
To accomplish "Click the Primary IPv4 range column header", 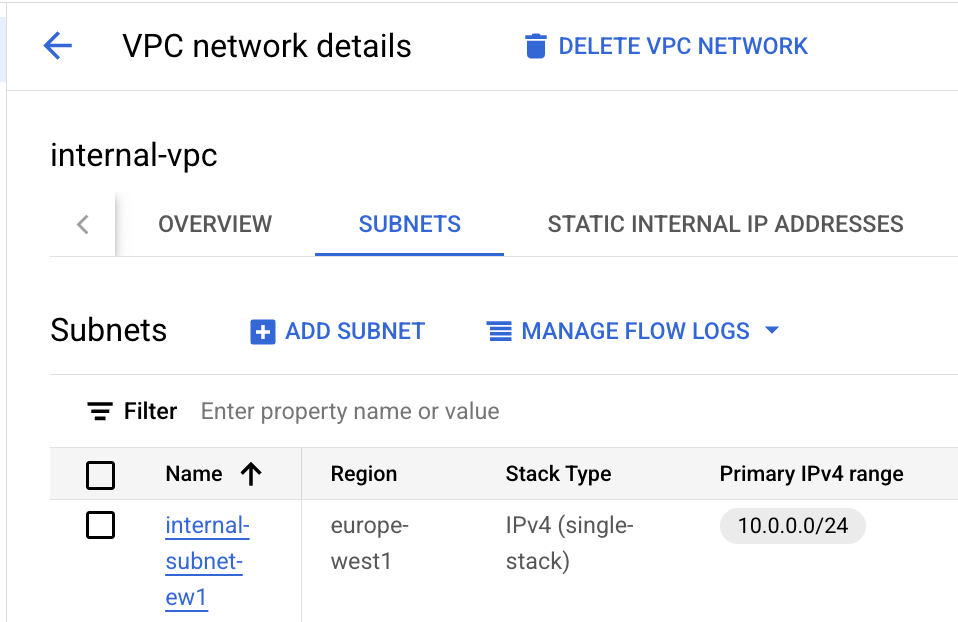I will [x=811, y=474].
